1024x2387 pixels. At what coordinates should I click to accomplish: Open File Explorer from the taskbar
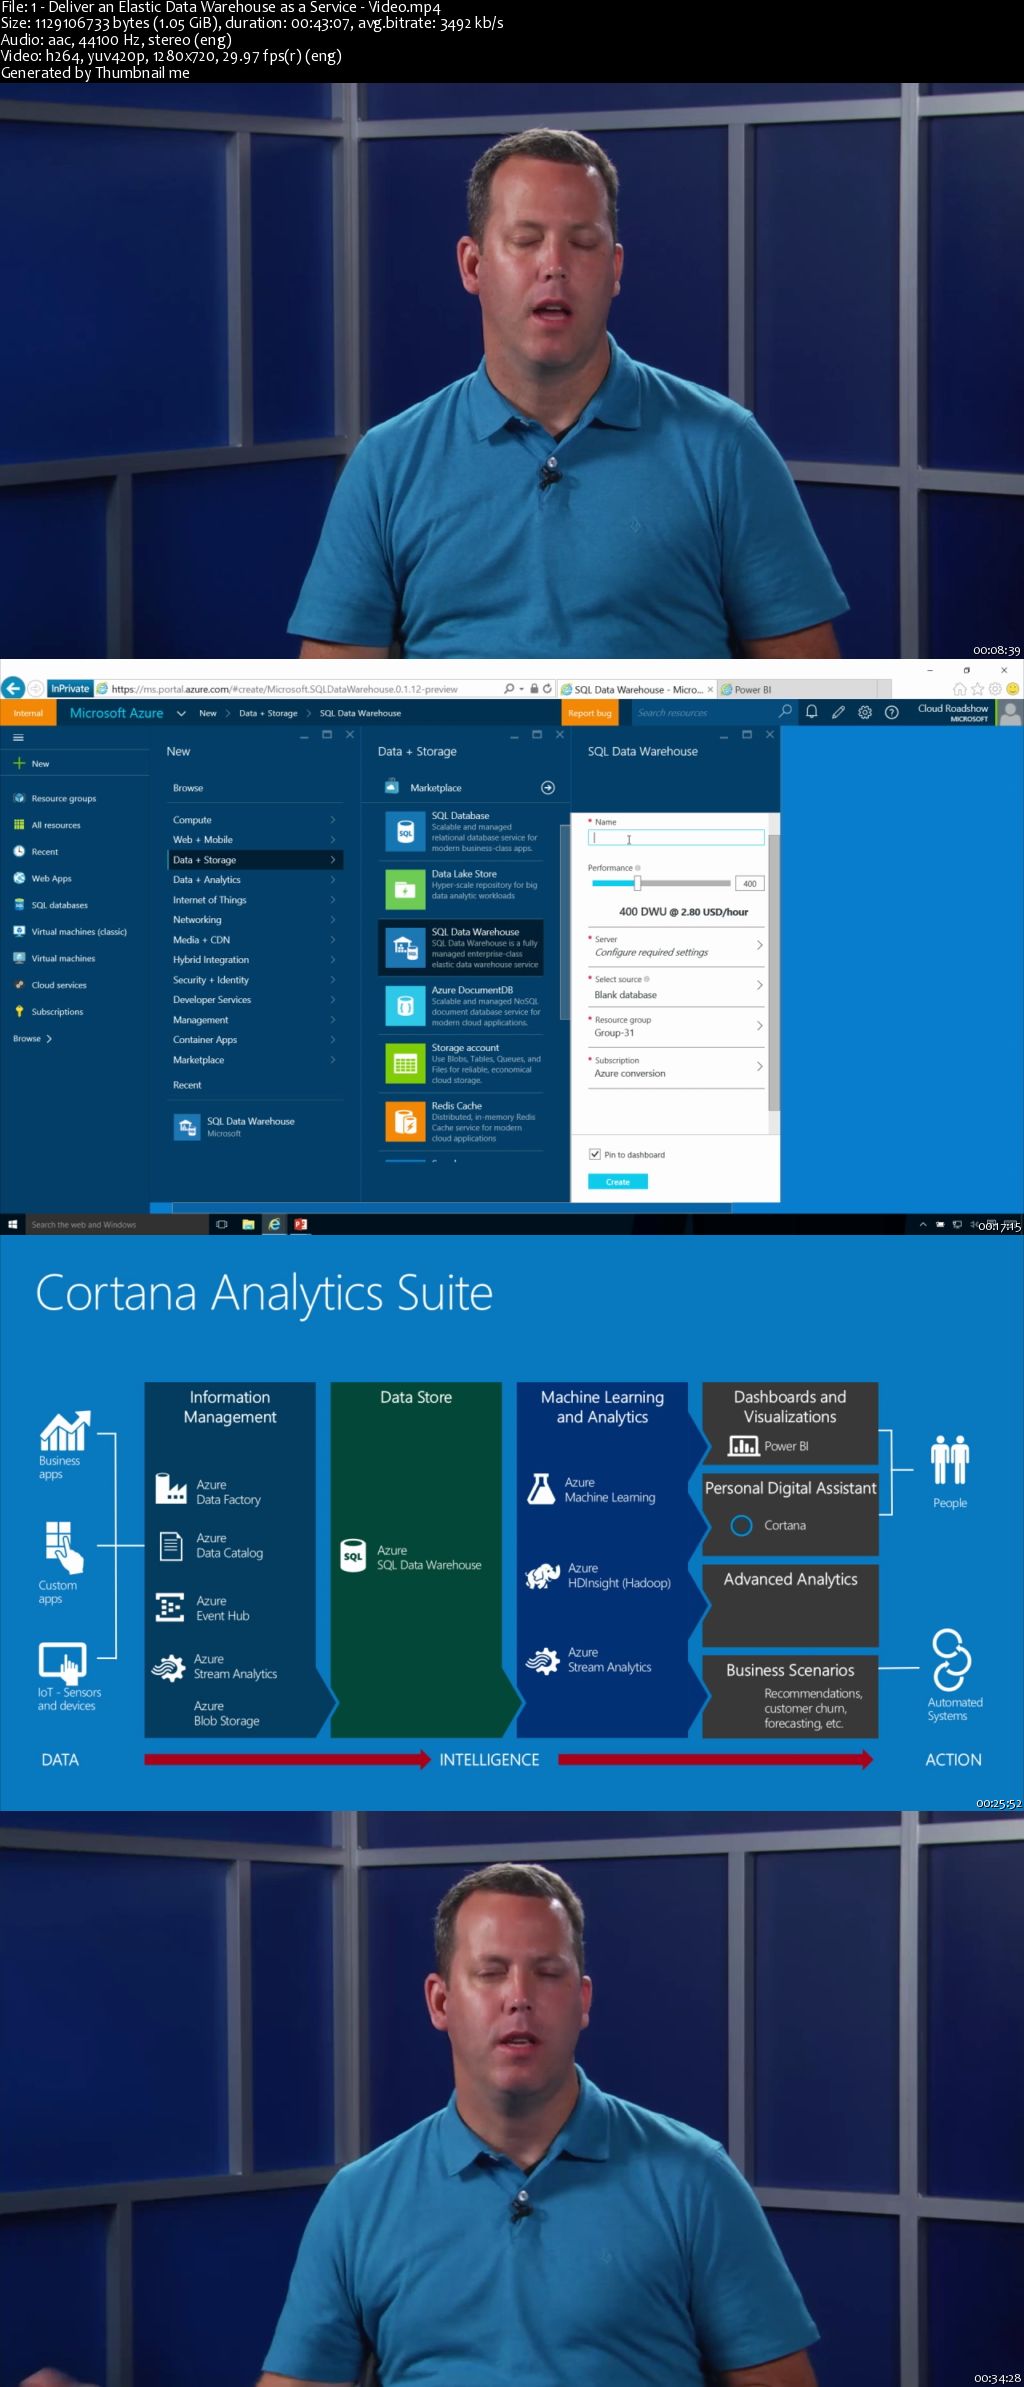coord(248,1224)
